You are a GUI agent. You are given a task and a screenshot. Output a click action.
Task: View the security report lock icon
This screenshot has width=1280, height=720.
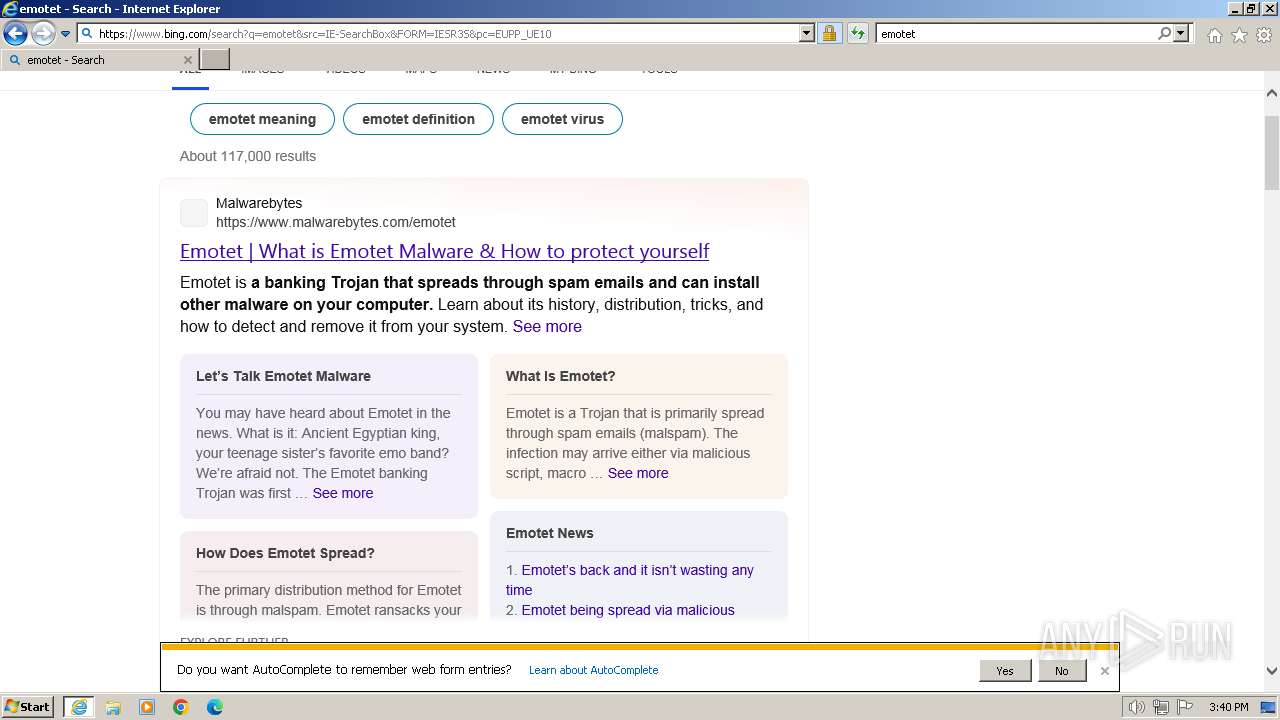[x=829, y=34]
